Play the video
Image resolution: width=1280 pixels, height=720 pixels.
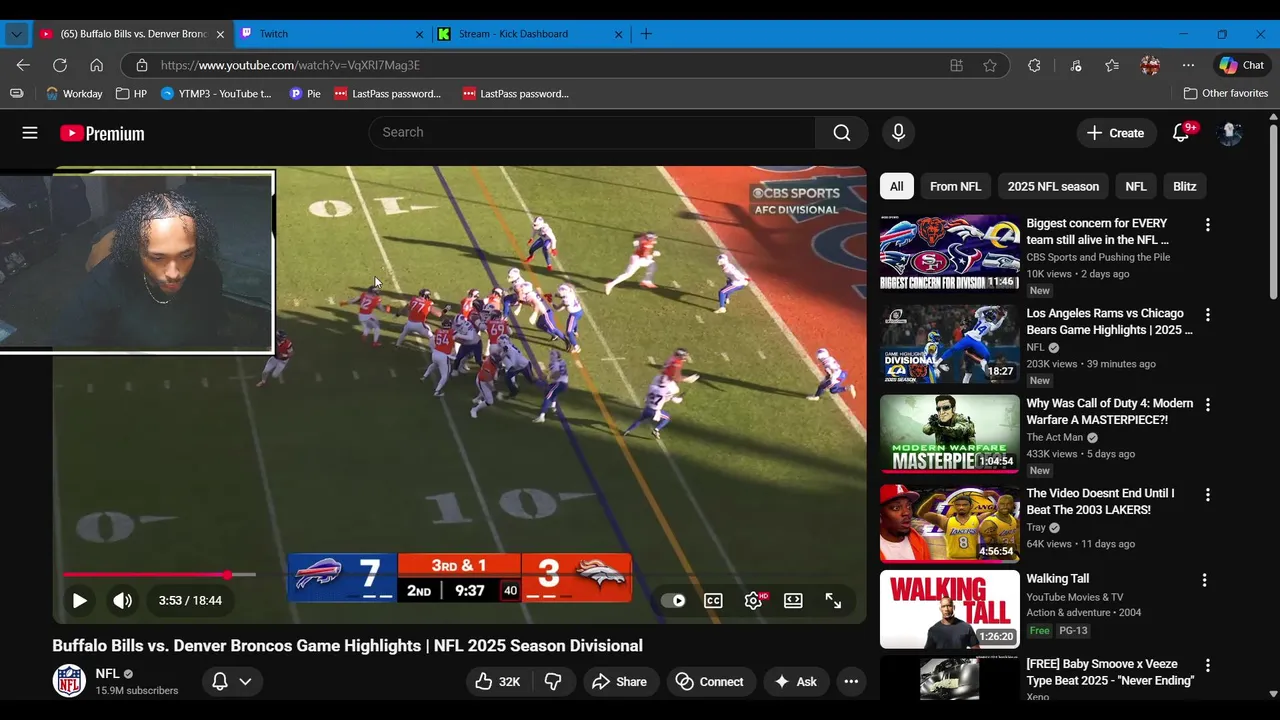[79, 601]
